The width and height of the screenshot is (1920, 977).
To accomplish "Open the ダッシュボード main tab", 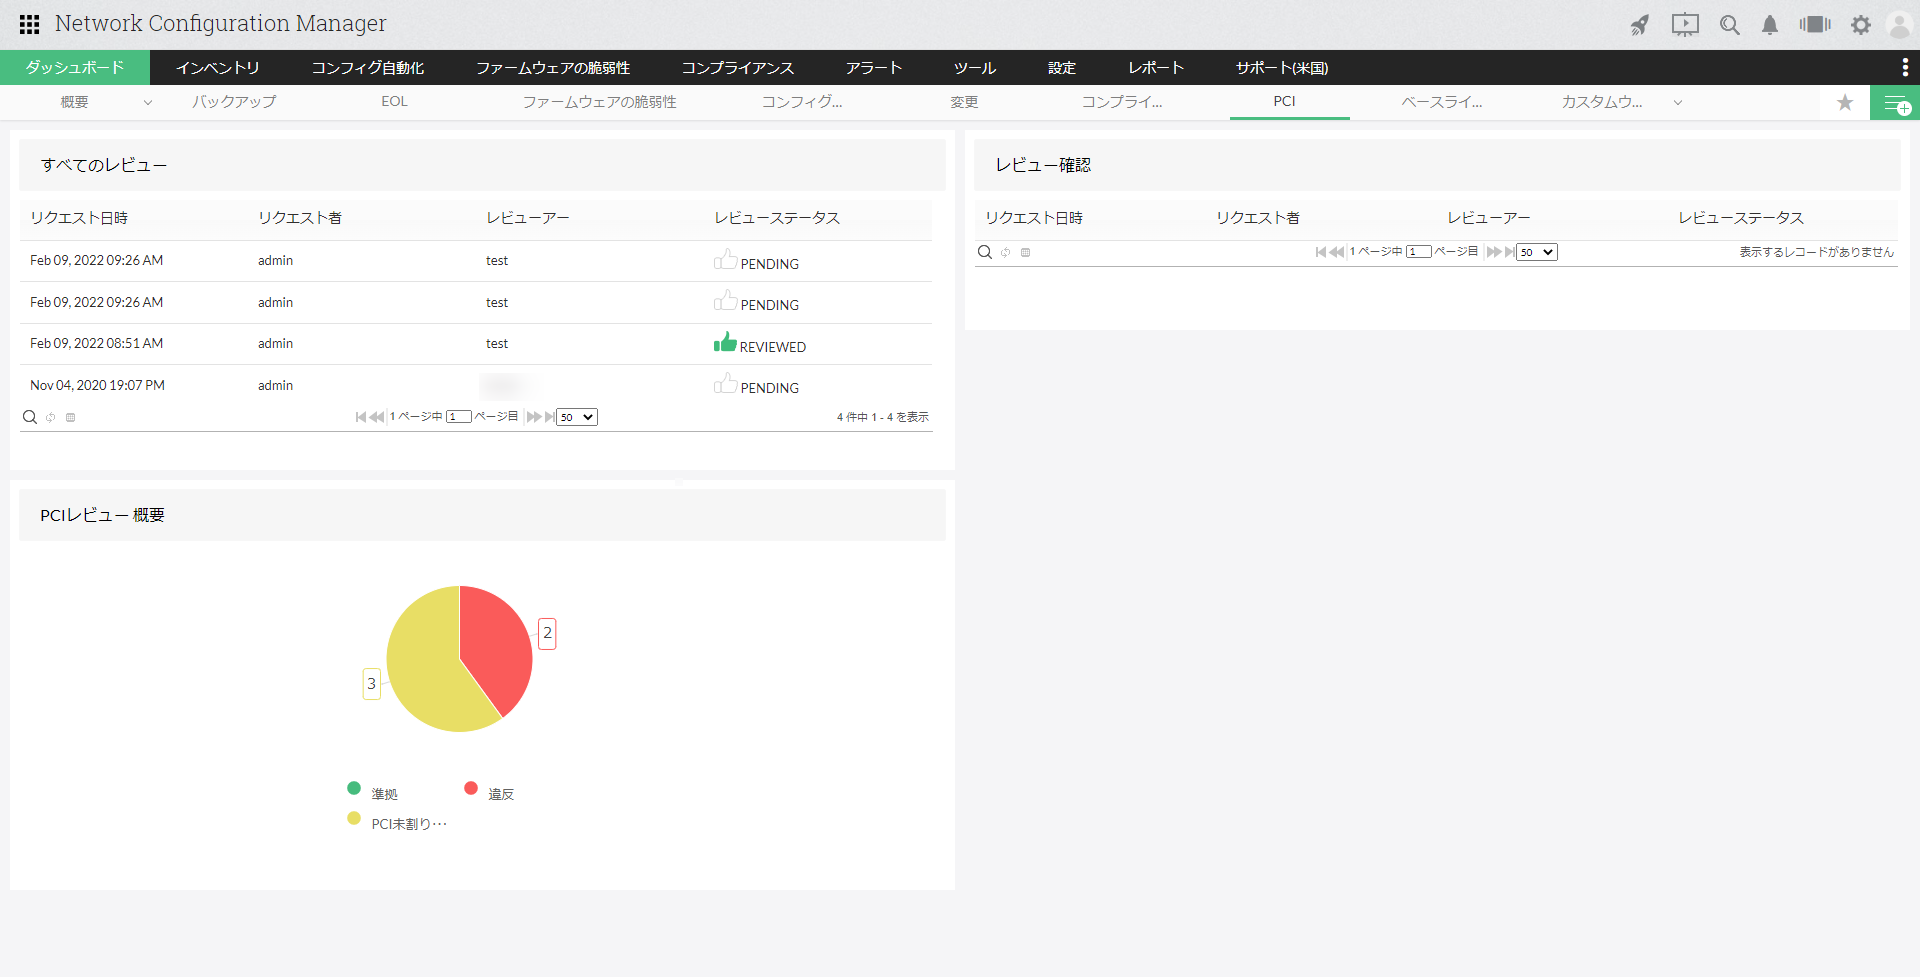I will 75,67.
